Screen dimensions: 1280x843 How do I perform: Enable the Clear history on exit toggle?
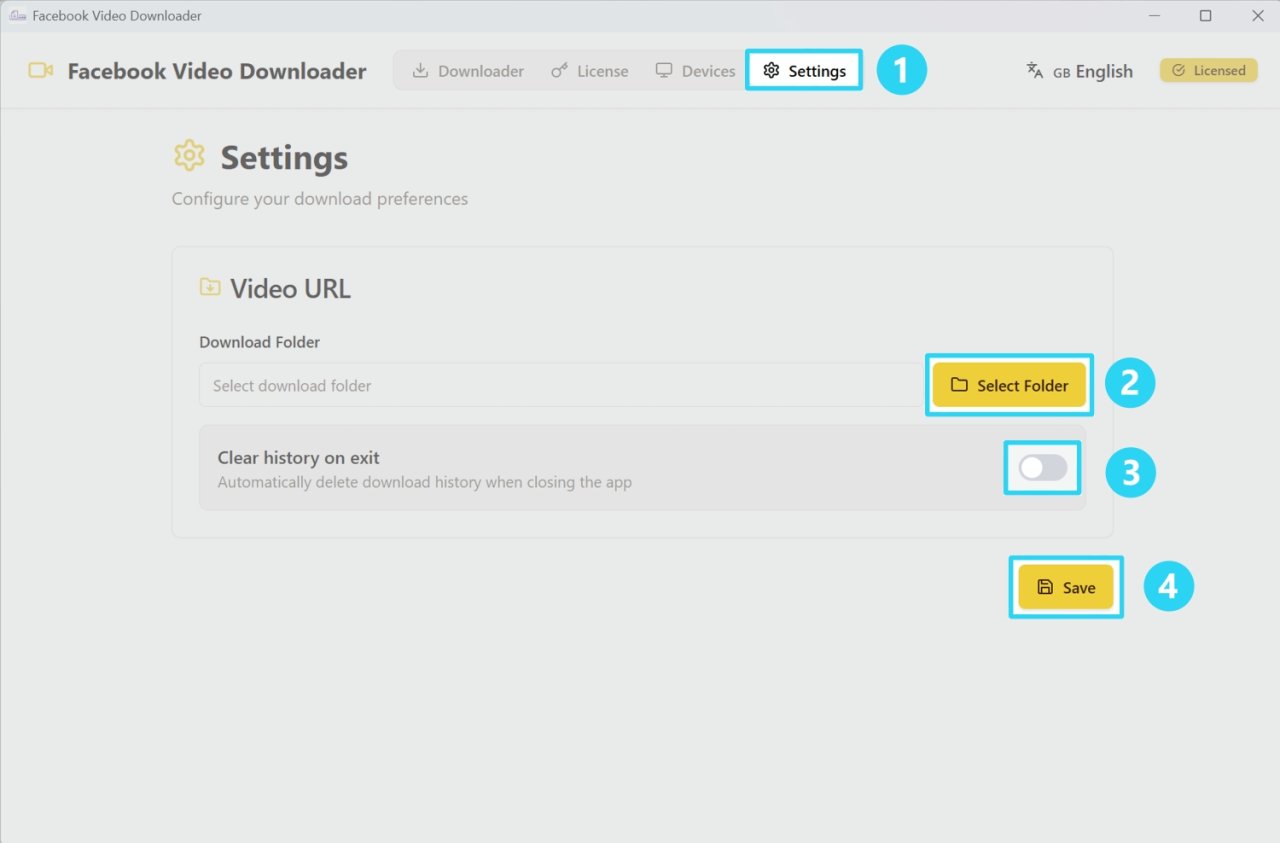coord(1042,468)
